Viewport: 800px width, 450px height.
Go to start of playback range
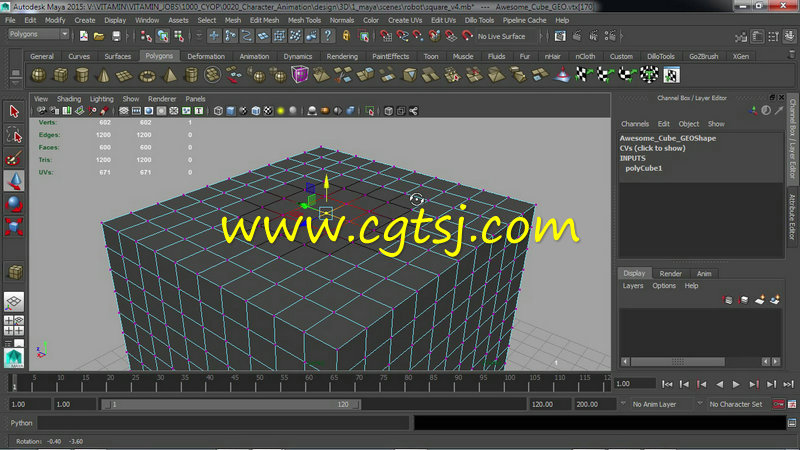(x=666, y=384)
